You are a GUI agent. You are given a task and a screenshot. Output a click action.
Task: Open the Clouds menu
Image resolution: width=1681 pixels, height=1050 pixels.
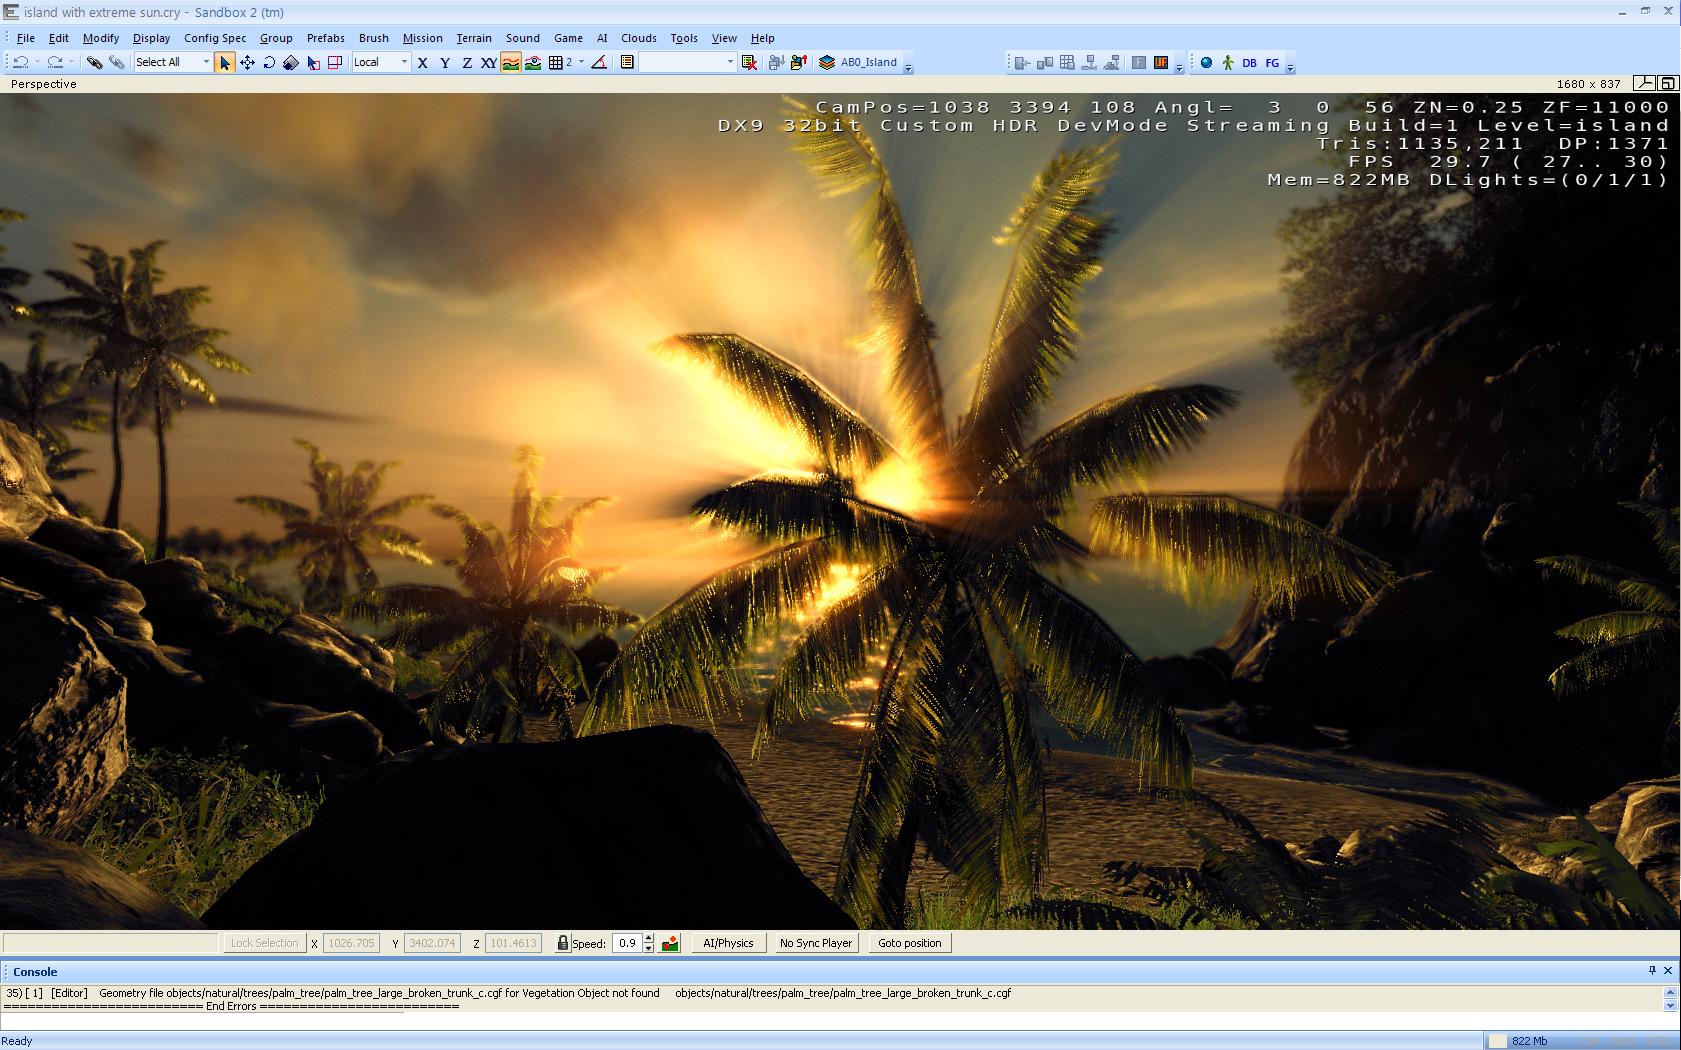[639, 38]
